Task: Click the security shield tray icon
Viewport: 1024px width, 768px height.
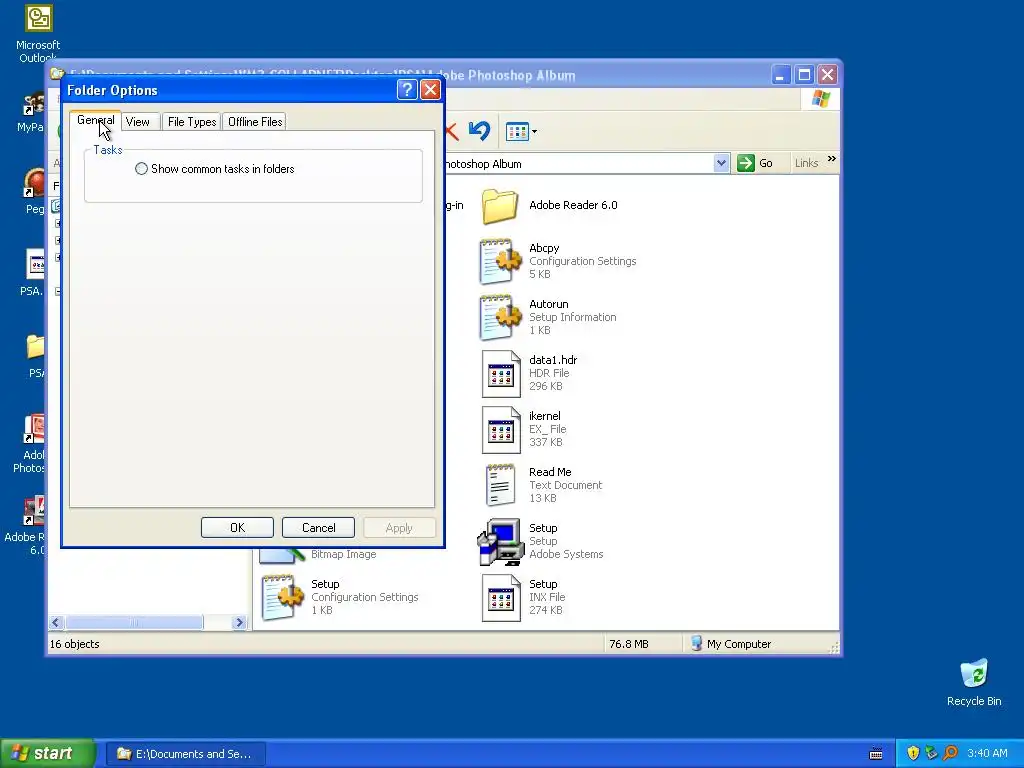Action: 913,753
